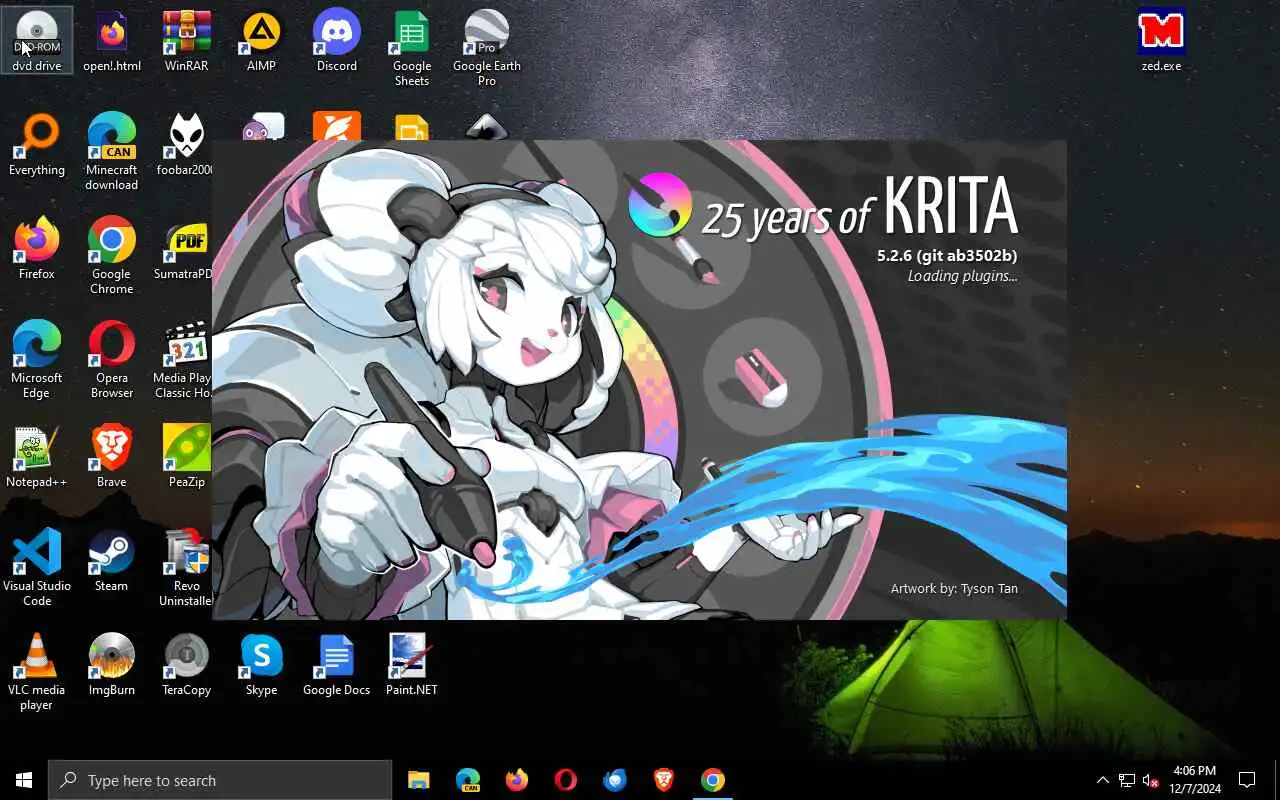Image resolution: width=1280 pixels, height=800 pixels.
Task: Select the Paint.NET desktop shortcut
Action: click(412, 666)
